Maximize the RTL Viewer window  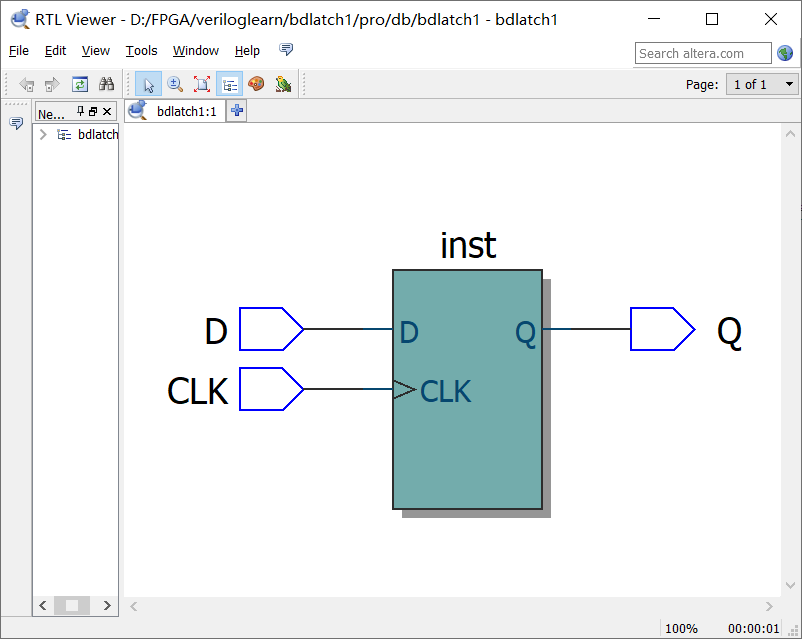point(712,19)
